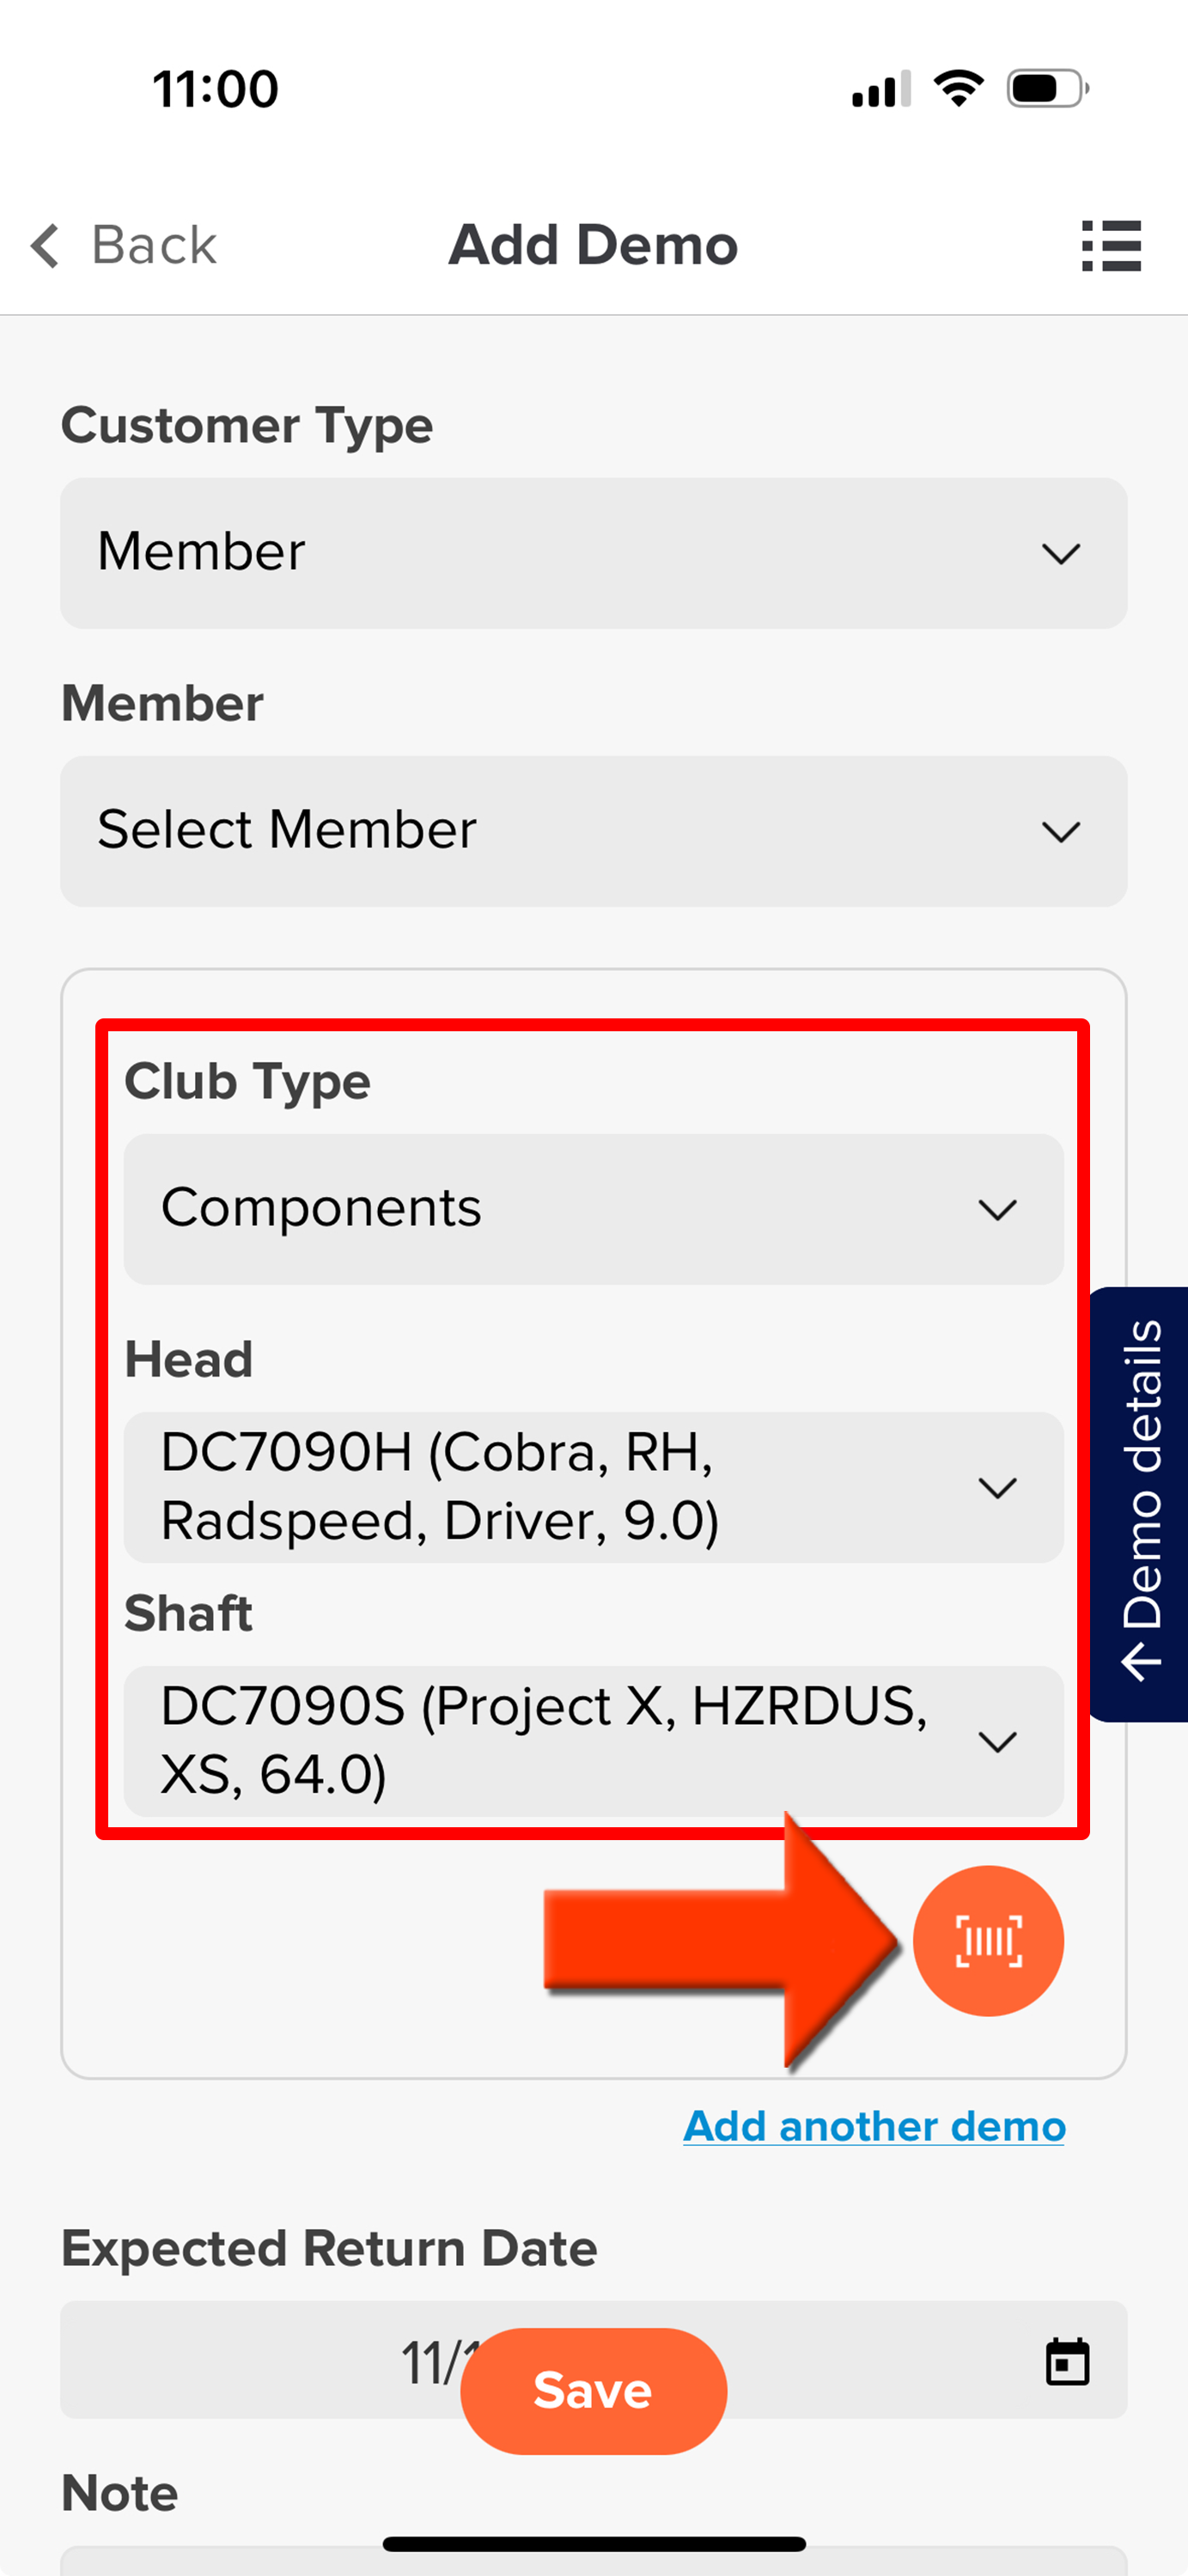Tap the battery status icon
This screenshot has width=1188, height=2576.
point(1047,88)
